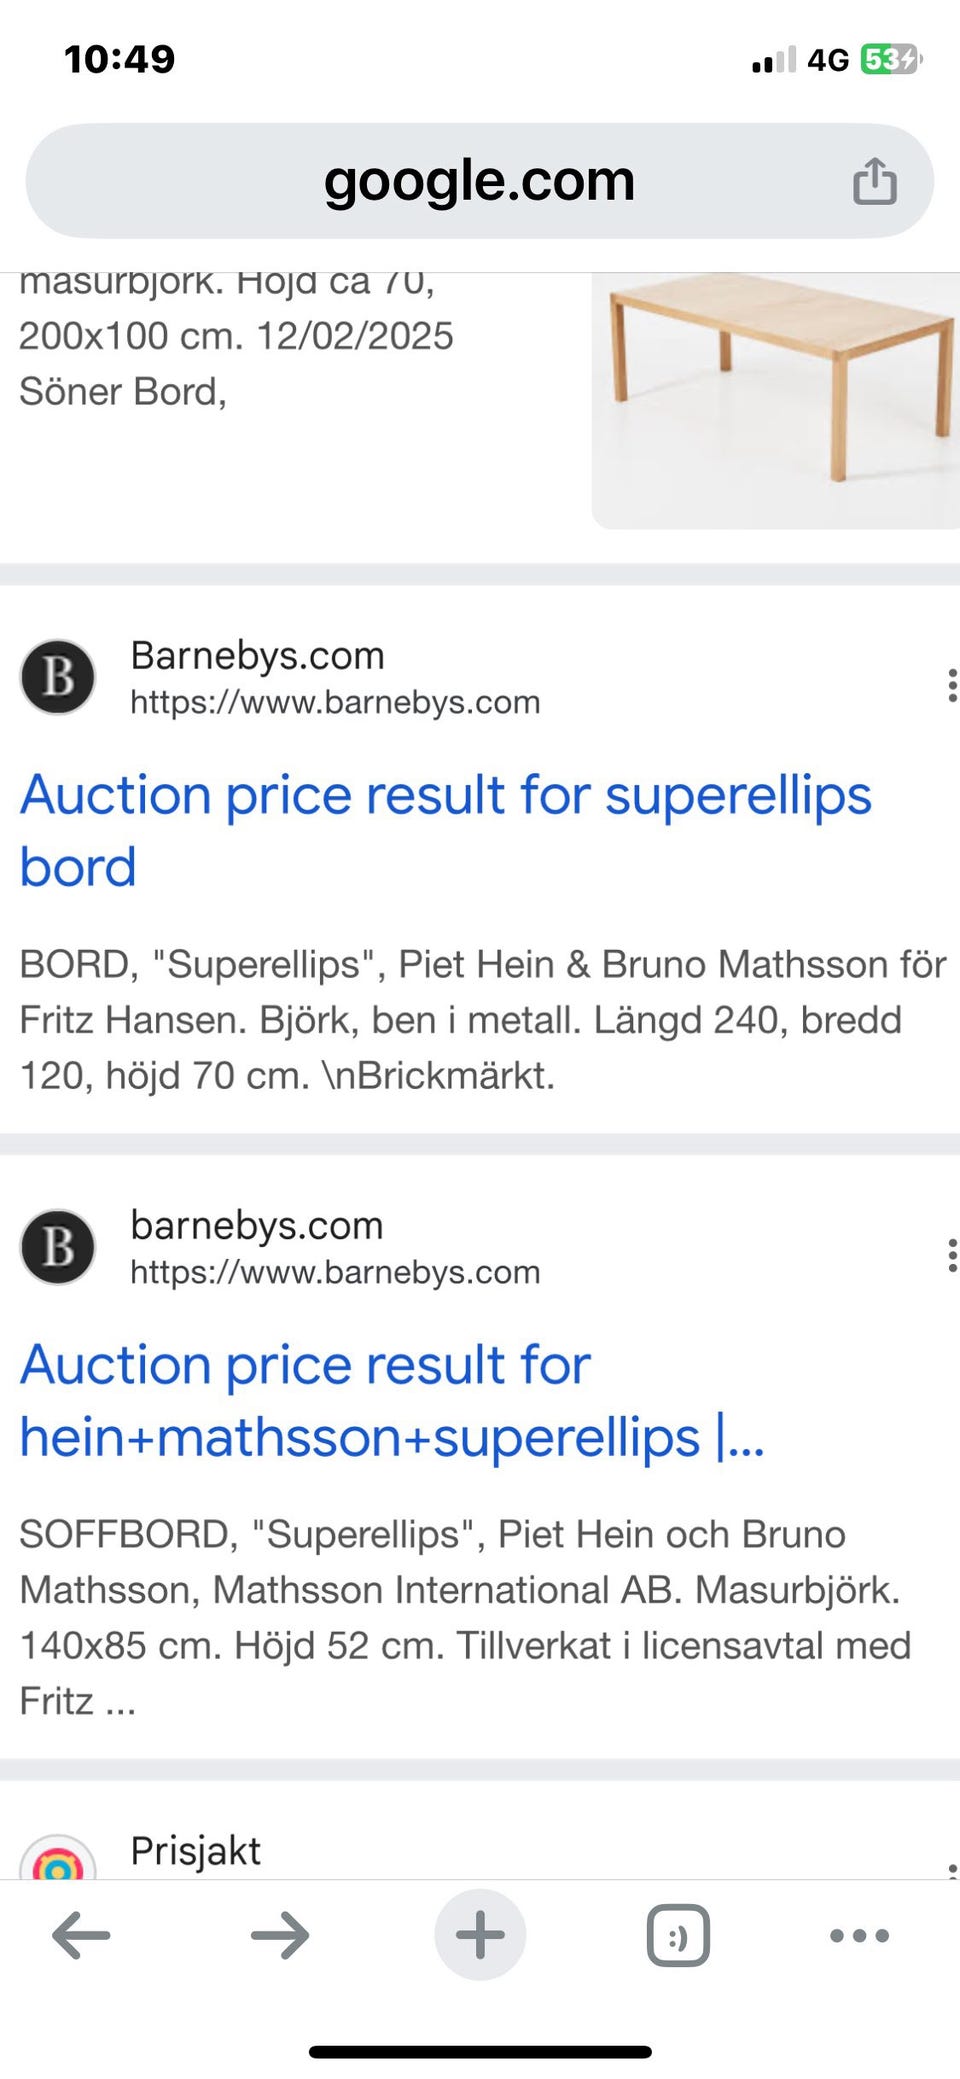Tap the SOFFBORD Superellips description snippet
This screenshot has height=2079, width=960.
pyautogui.click(x=465, y=1617)
